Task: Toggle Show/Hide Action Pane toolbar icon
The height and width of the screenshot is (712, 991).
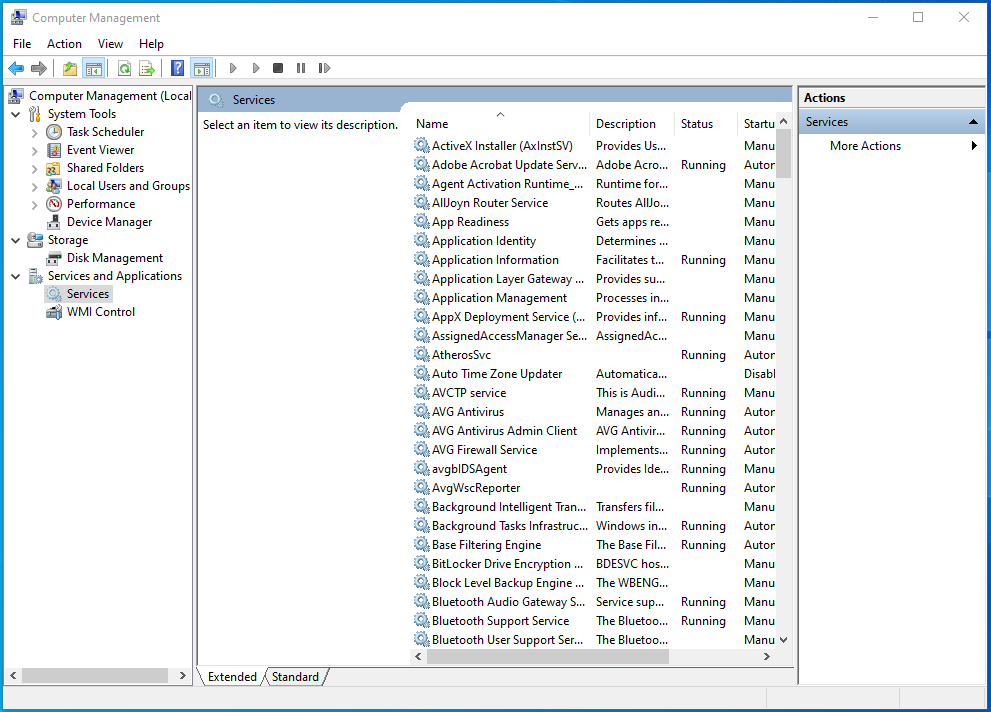Action: coord(202,68)
